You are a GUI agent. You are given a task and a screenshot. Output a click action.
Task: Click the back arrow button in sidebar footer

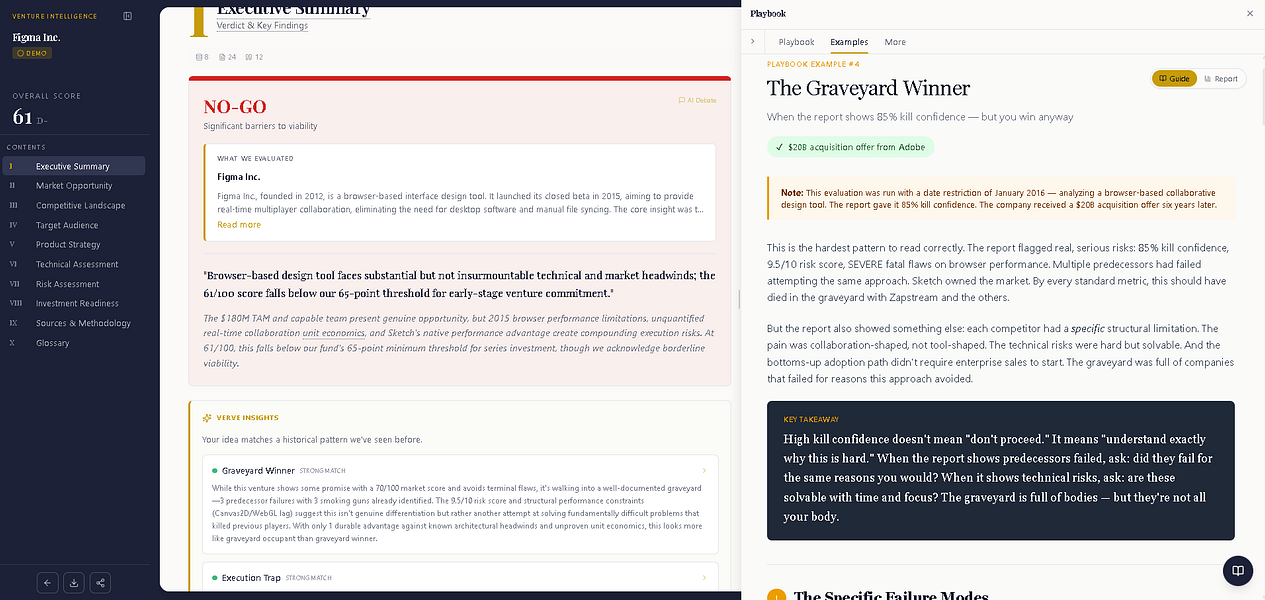point(47,582)
